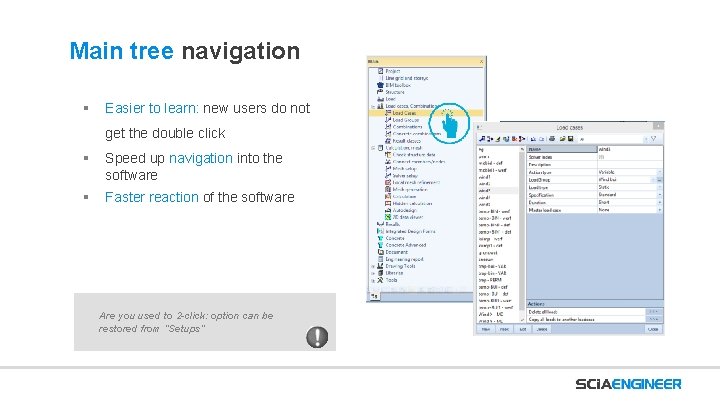Viewport: 720px width, 405px height.
Task: Click the Edit button in Load cases dialog
Action: [523, 329]
